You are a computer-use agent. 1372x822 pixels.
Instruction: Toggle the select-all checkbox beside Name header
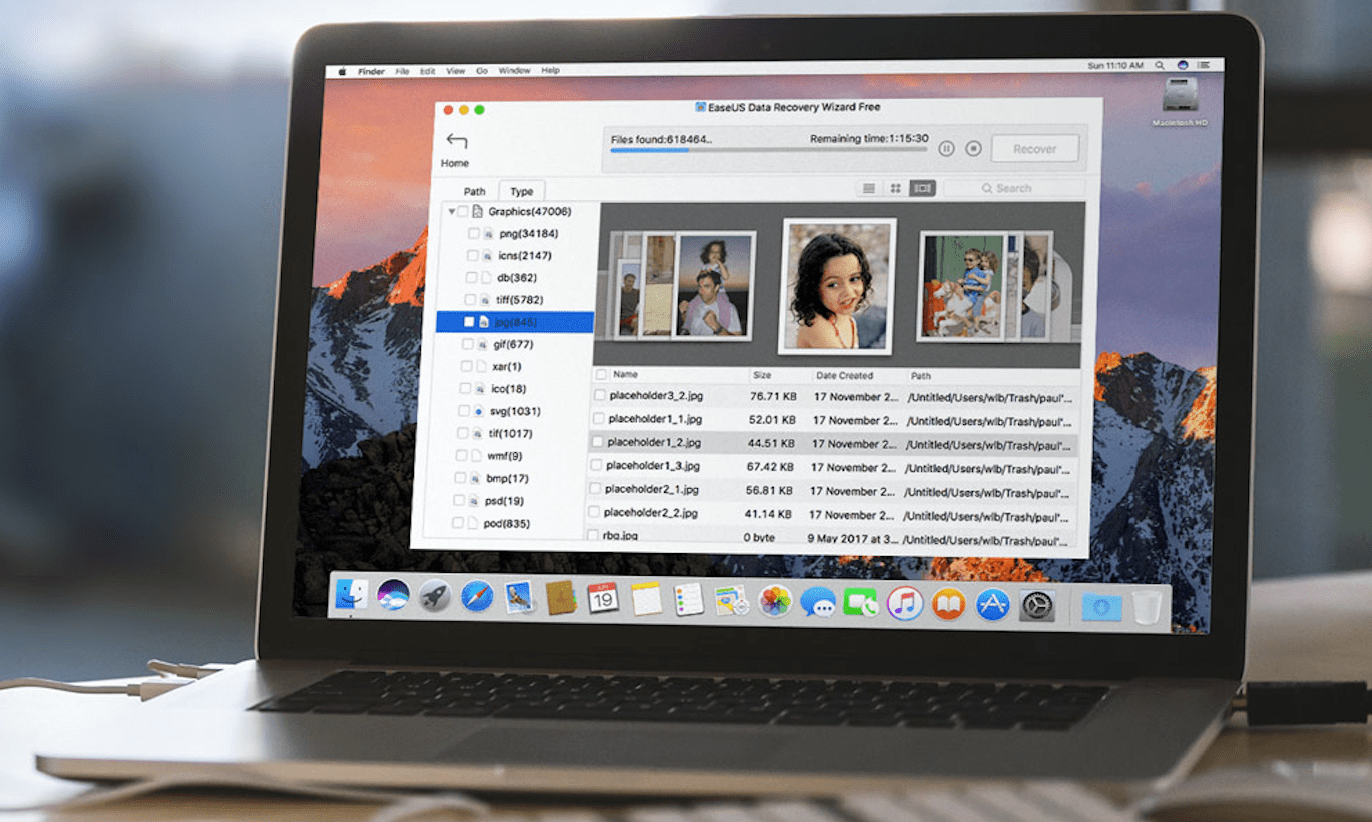[600, 375]
